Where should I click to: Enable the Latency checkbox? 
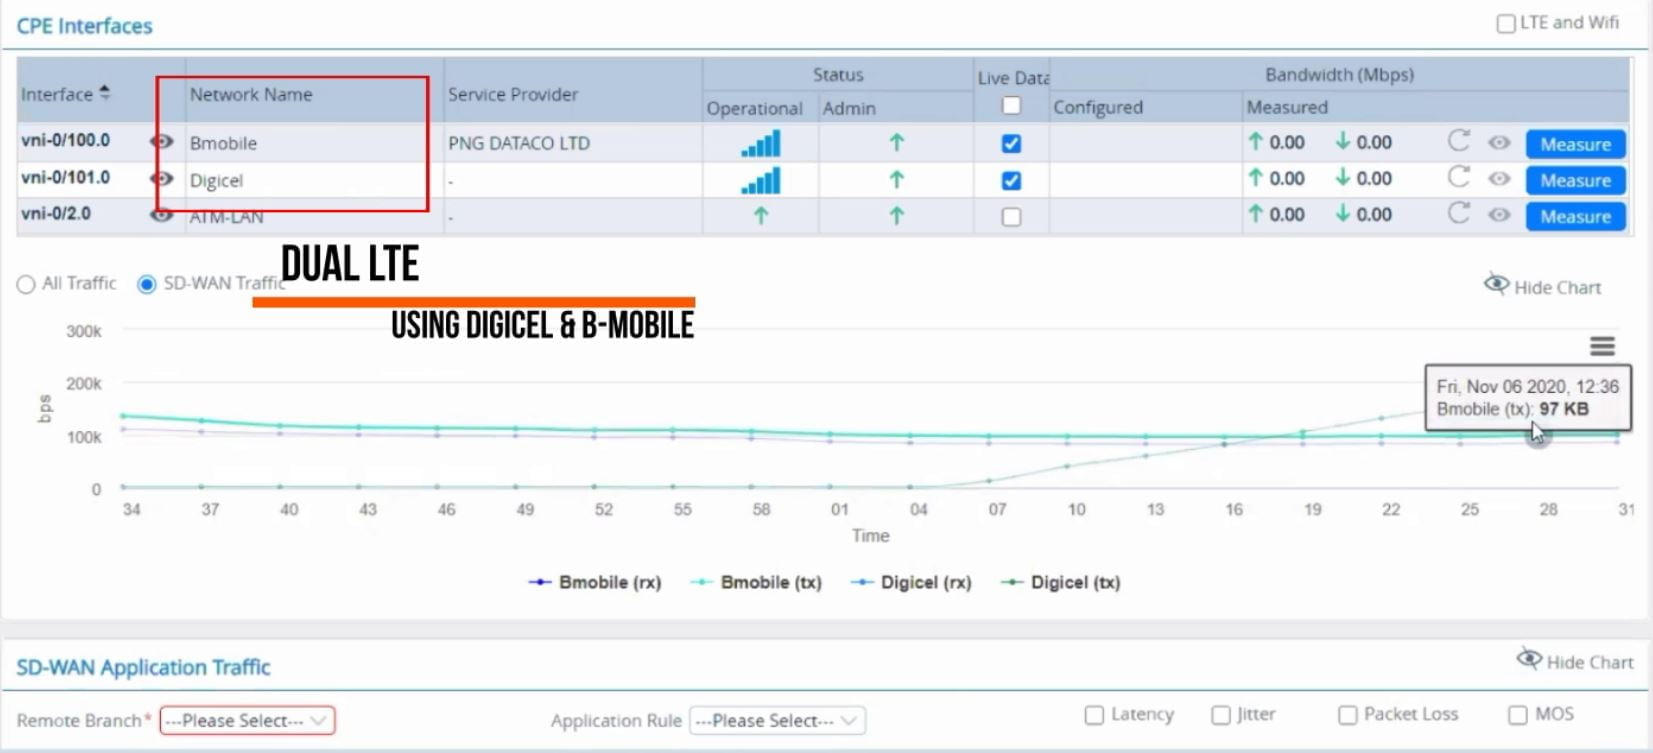click(1094, 715)
